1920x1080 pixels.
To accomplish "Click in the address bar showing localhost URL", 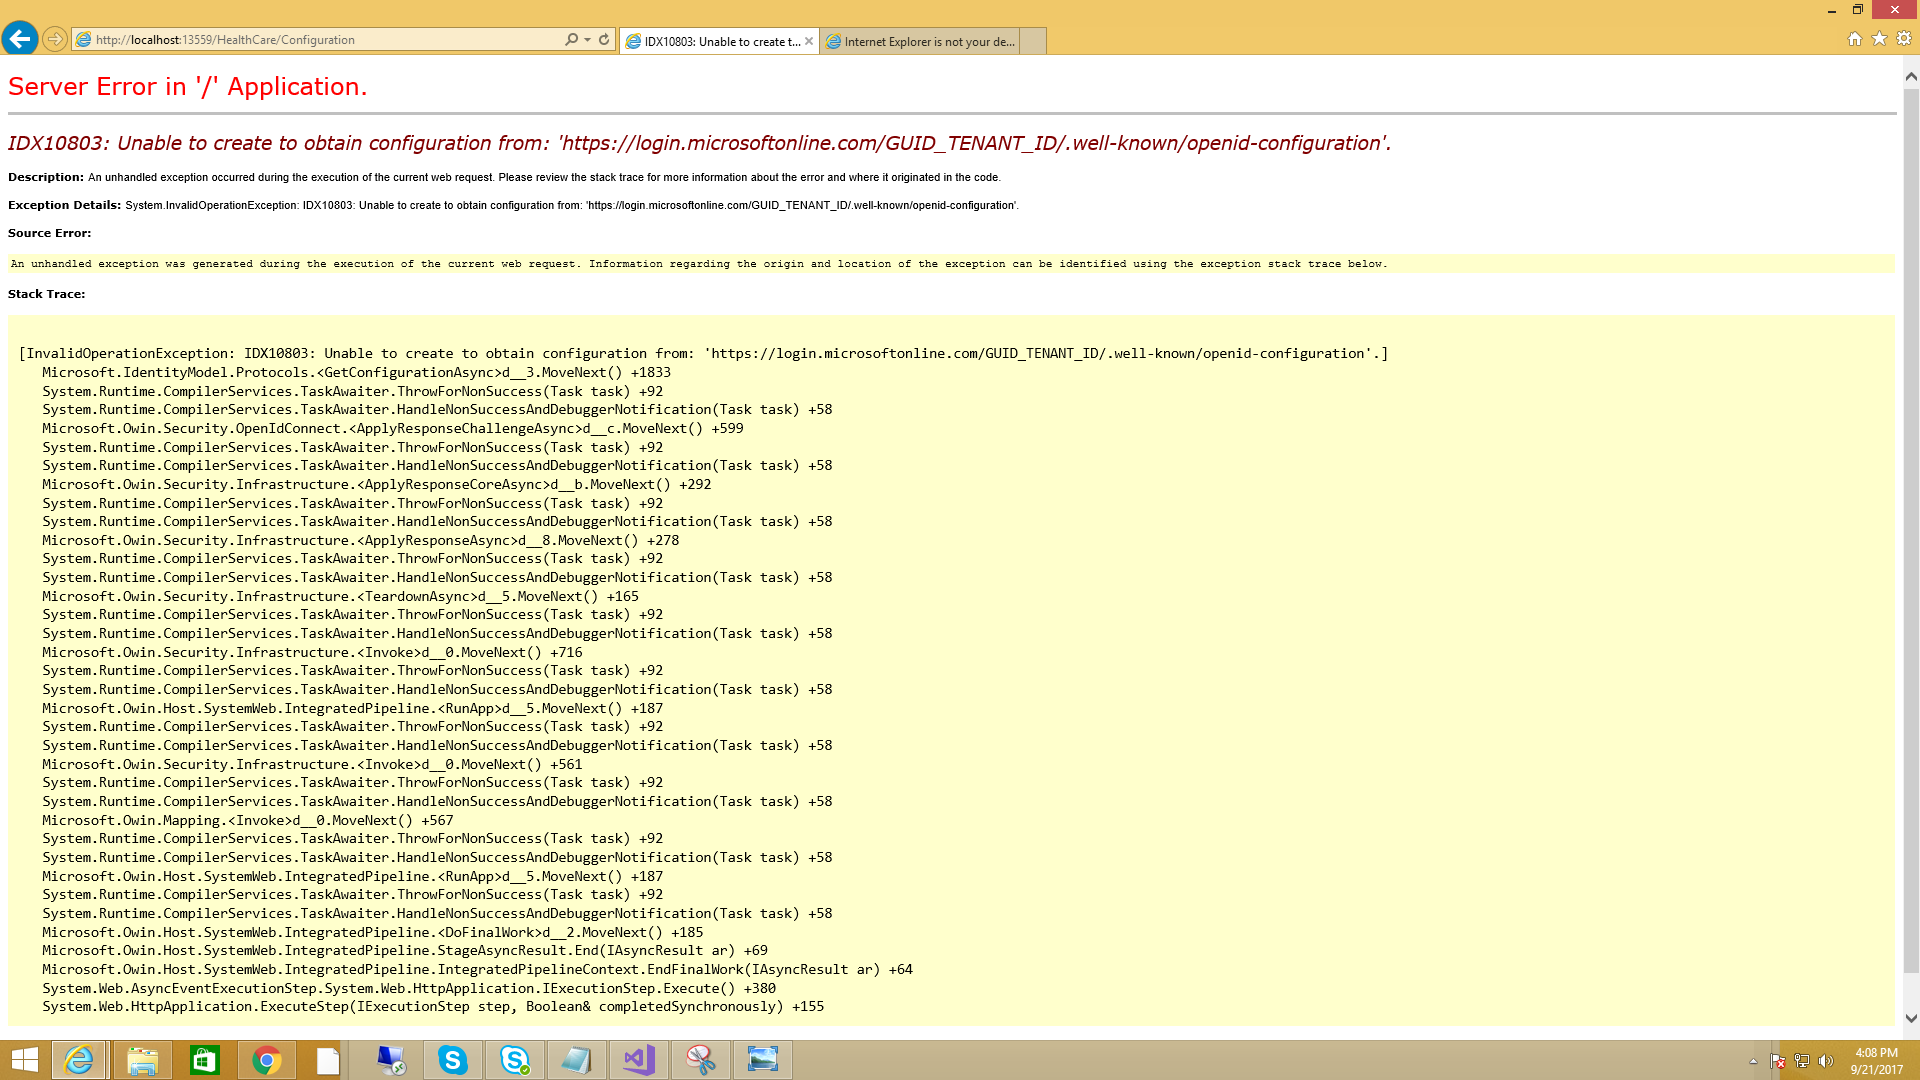I will tap(300, 39).
